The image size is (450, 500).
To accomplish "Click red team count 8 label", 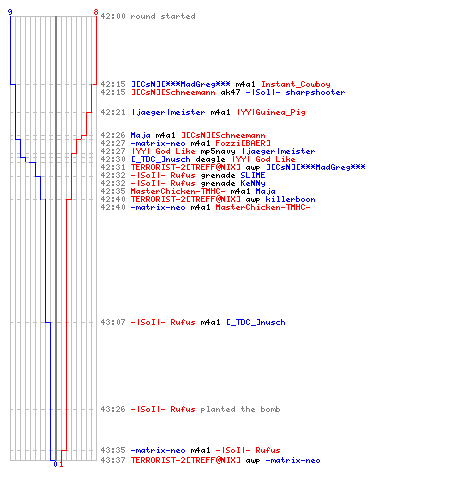I will (x=96, y=12).
